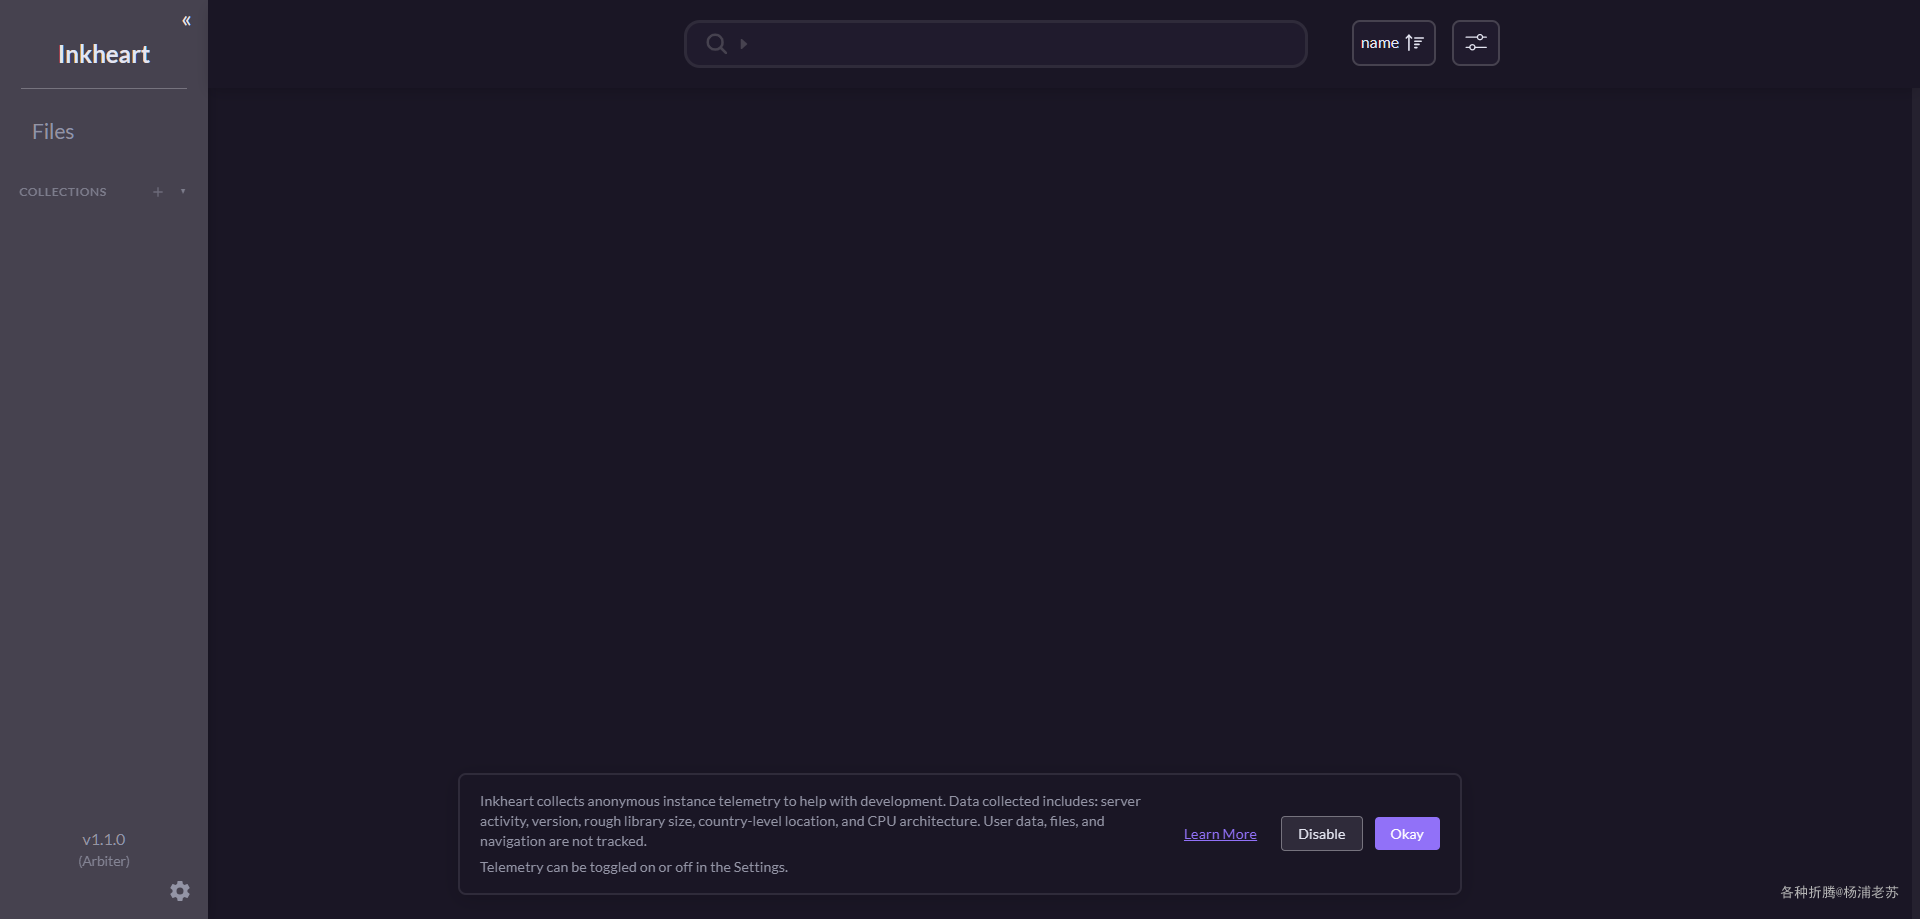Collapse the sidebar with double-chevron icon
1920x919 pixels.
tap(186, 21)
